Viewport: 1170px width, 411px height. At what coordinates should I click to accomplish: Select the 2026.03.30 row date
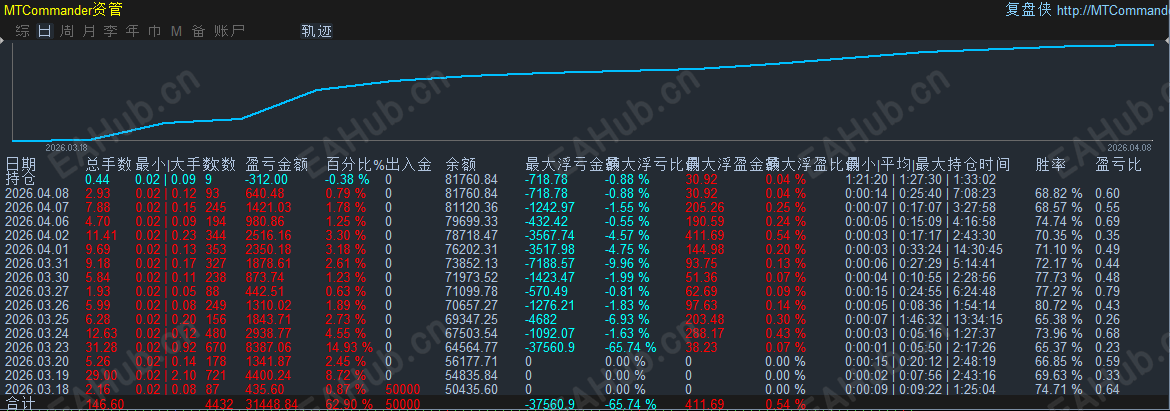point(37,277)
